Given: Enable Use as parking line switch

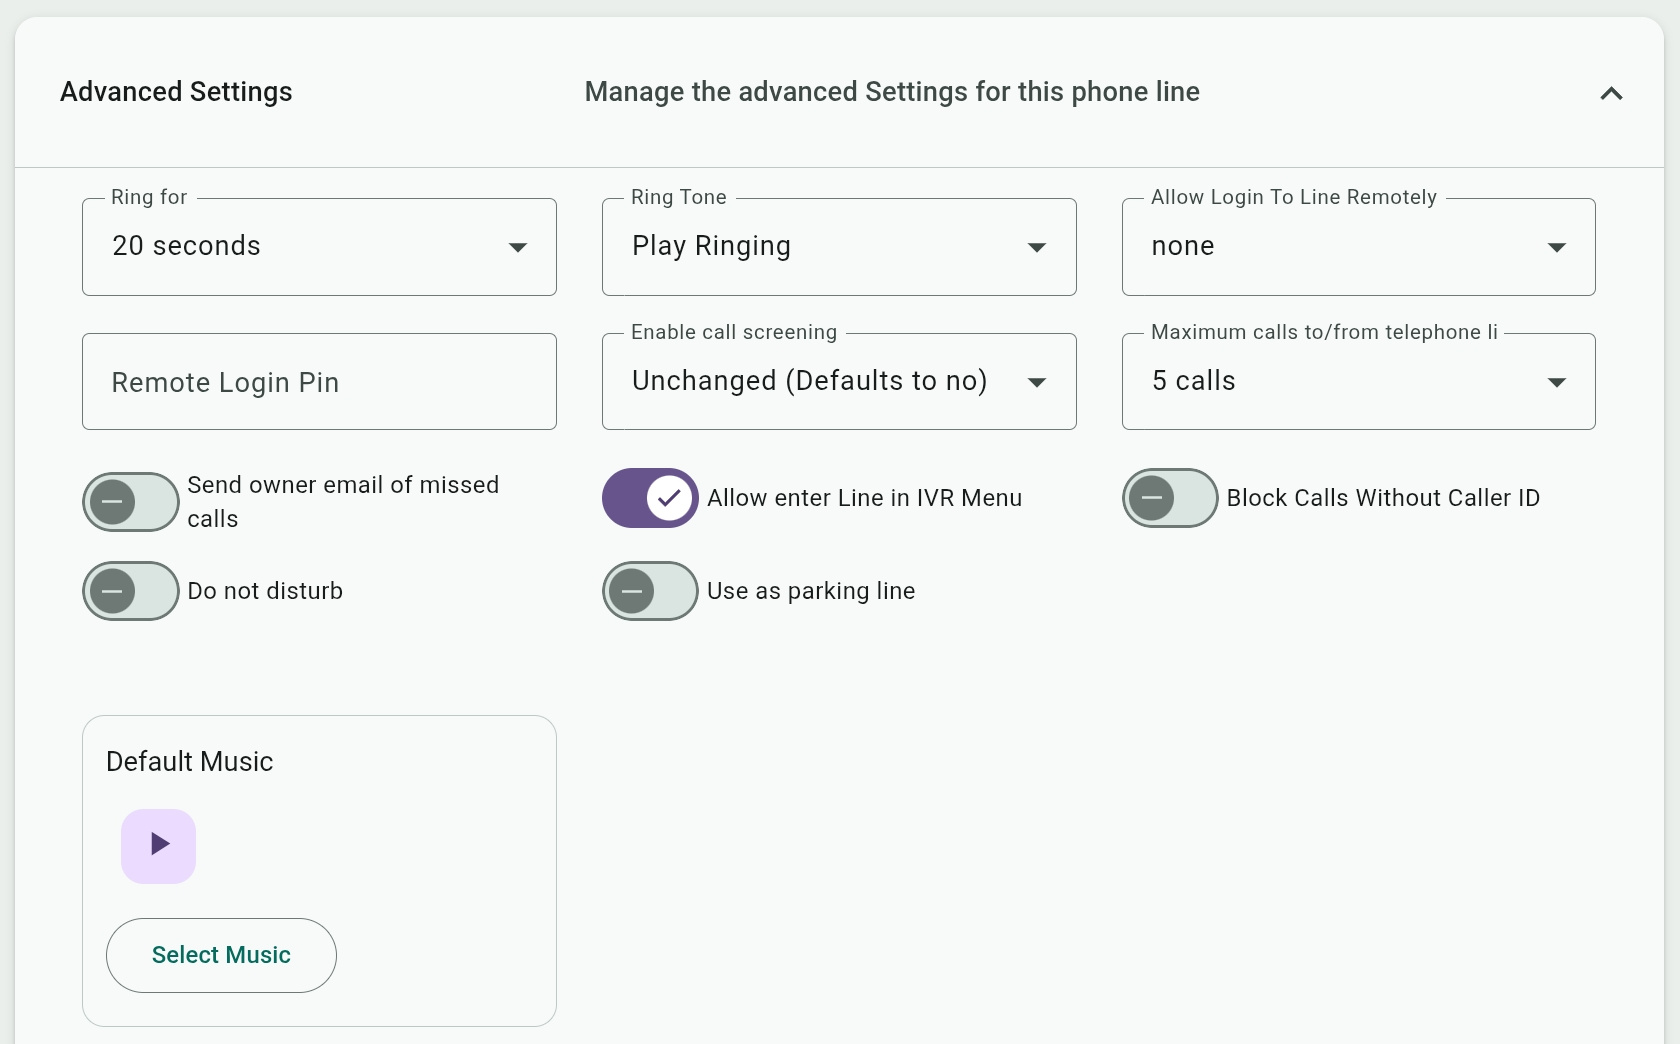Looking at the screenshot, I should pyautogui.click(x=650, y=591).
